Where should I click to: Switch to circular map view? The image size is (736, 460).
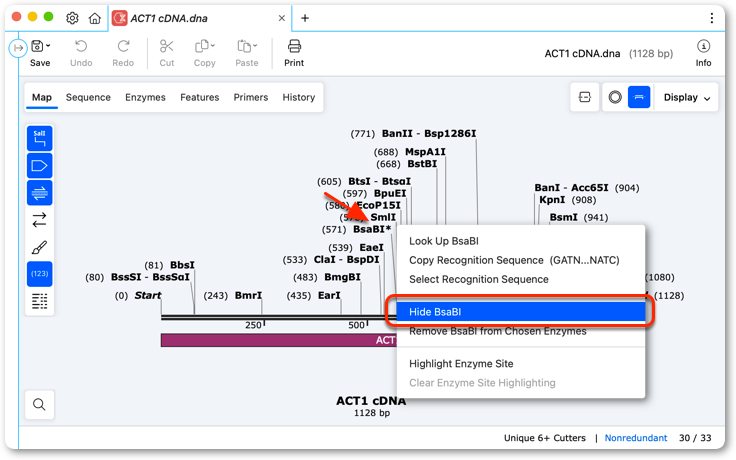pyautogui.click(x=615, y=97)
